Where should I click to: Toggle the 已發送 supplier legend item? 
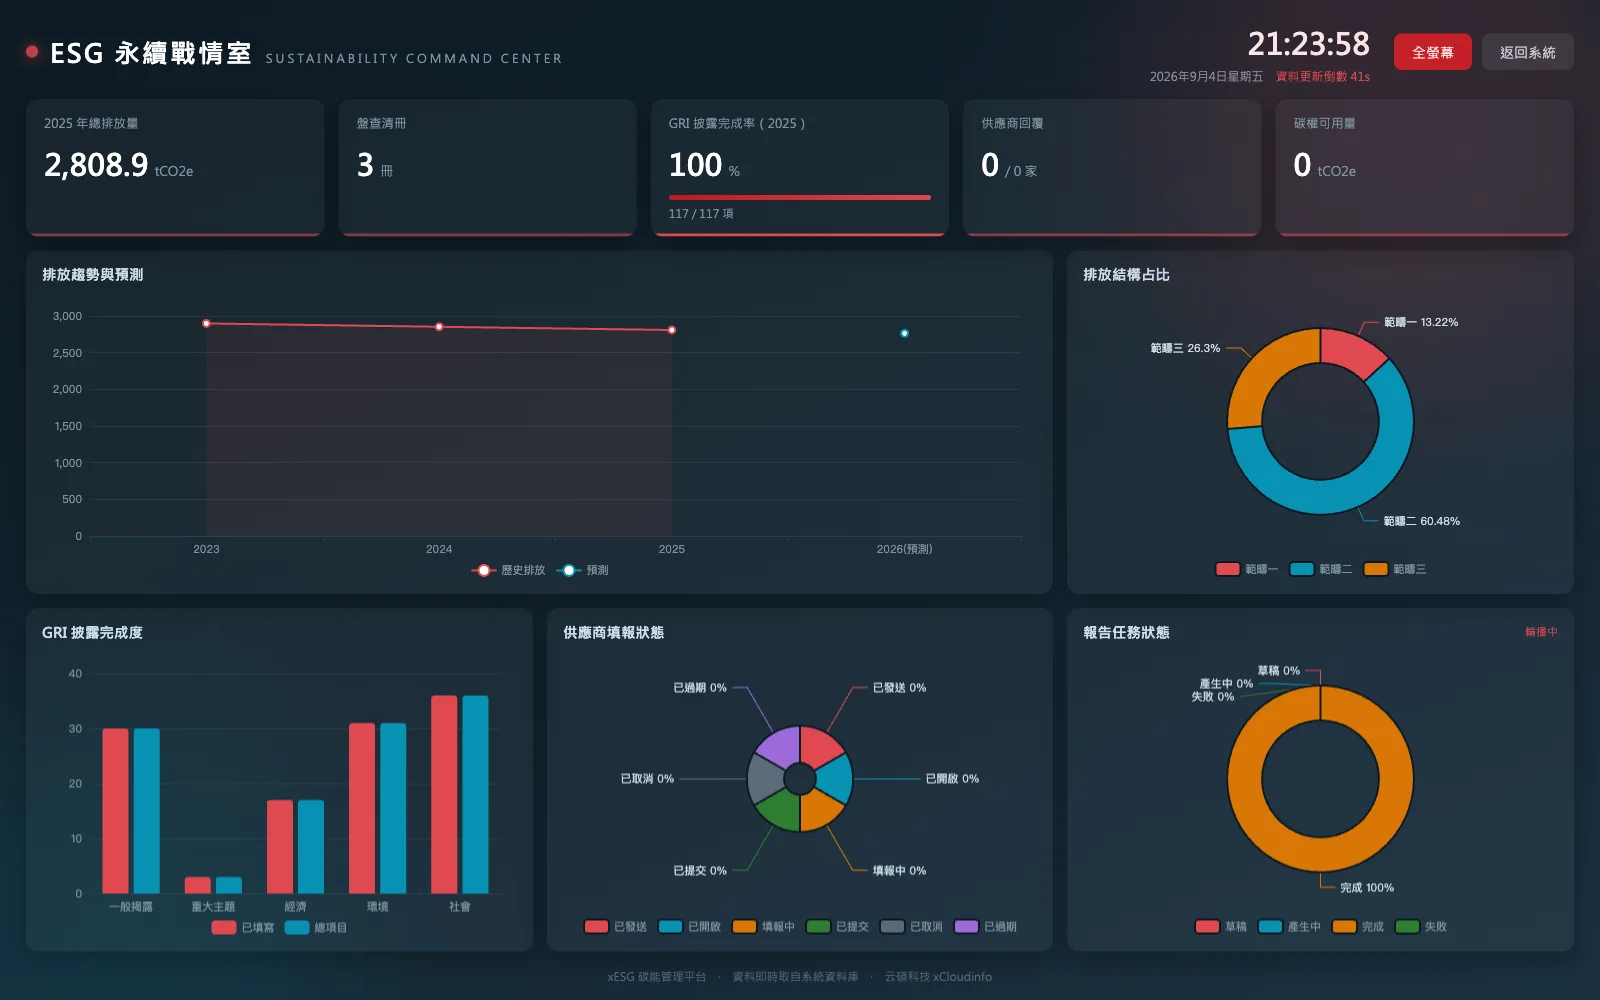(616, 926)
